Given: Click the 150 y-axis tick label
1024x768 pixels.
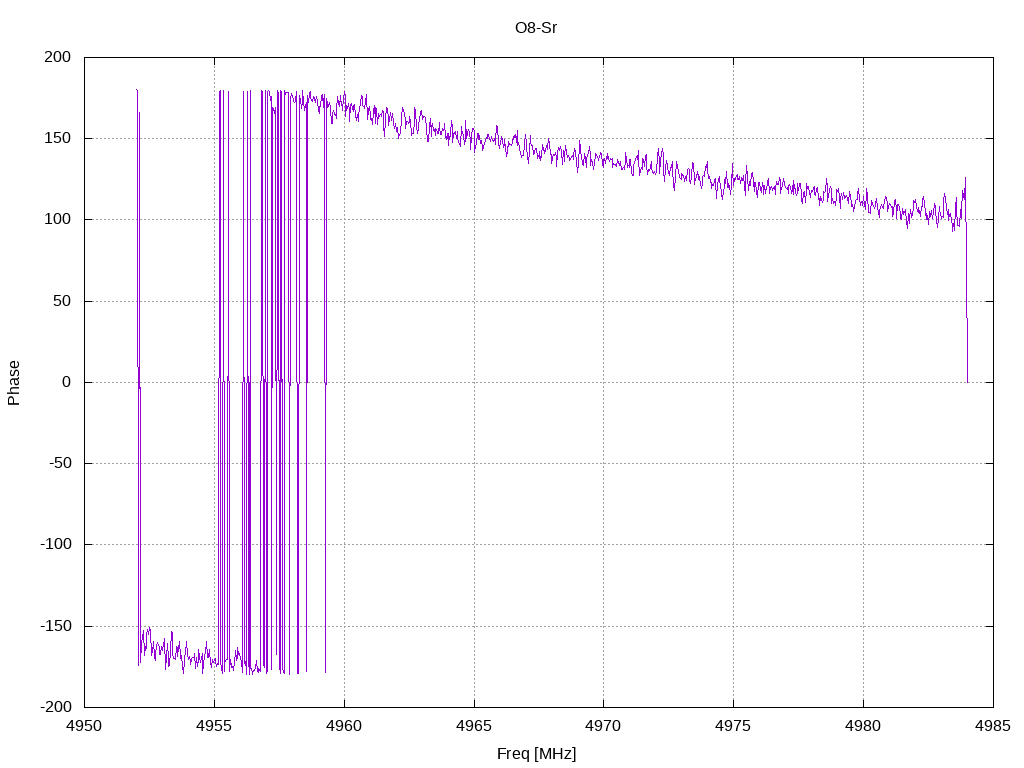Looking at the screenshot, I should 57,138.
